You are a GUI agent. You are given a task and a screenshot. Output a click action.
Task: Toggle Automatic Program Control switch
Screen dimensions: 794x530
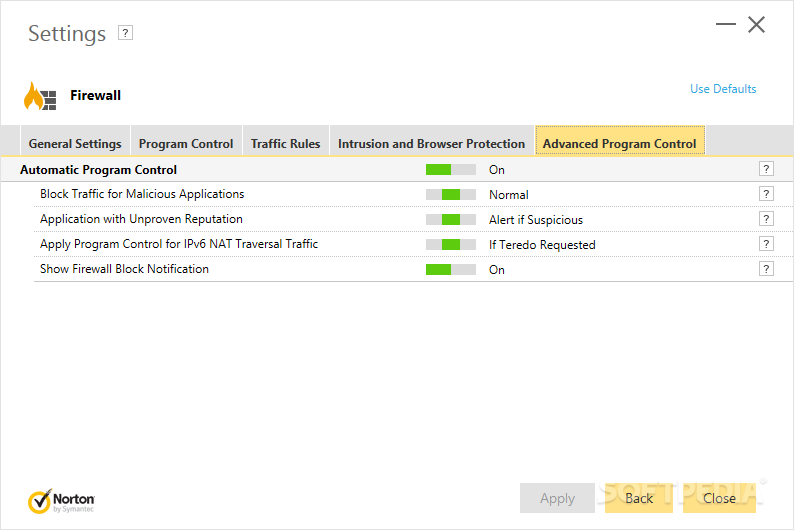click(x=451, y=170)
